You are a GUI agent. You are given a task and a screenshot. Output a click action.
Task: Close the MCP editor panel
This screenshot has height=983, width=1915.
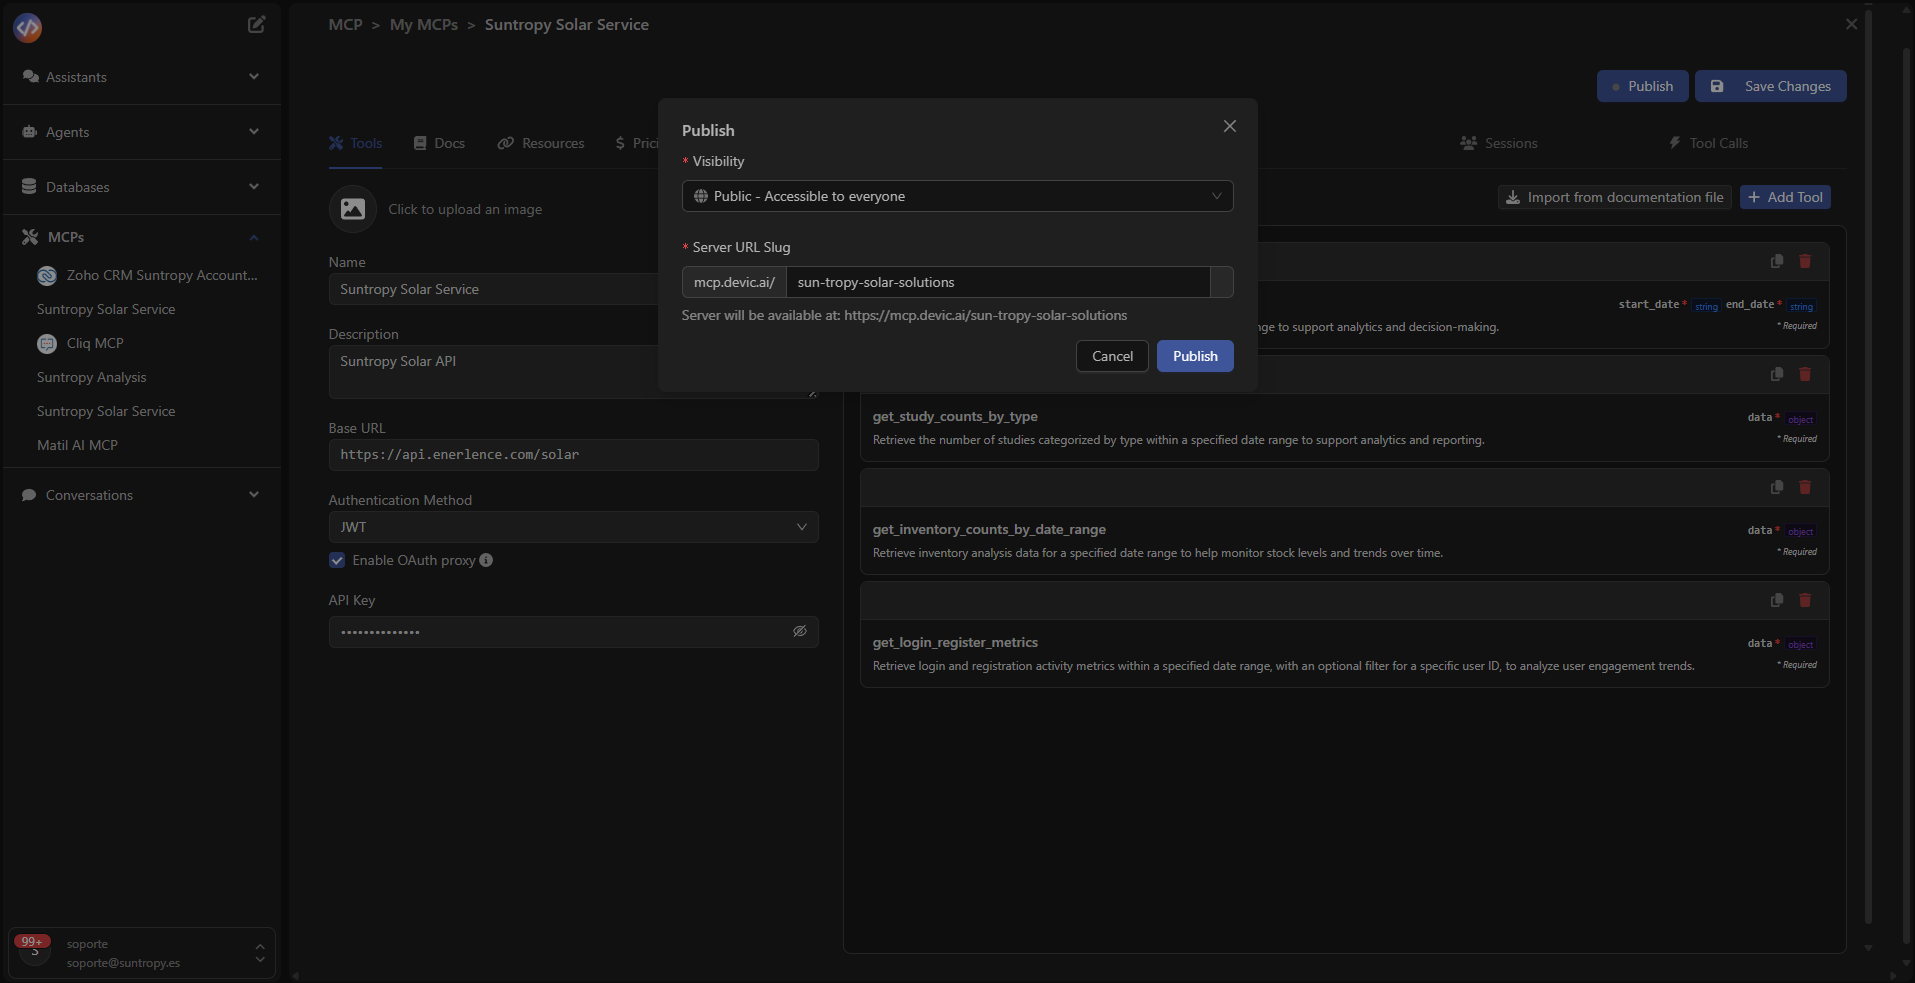point(1852,24)
